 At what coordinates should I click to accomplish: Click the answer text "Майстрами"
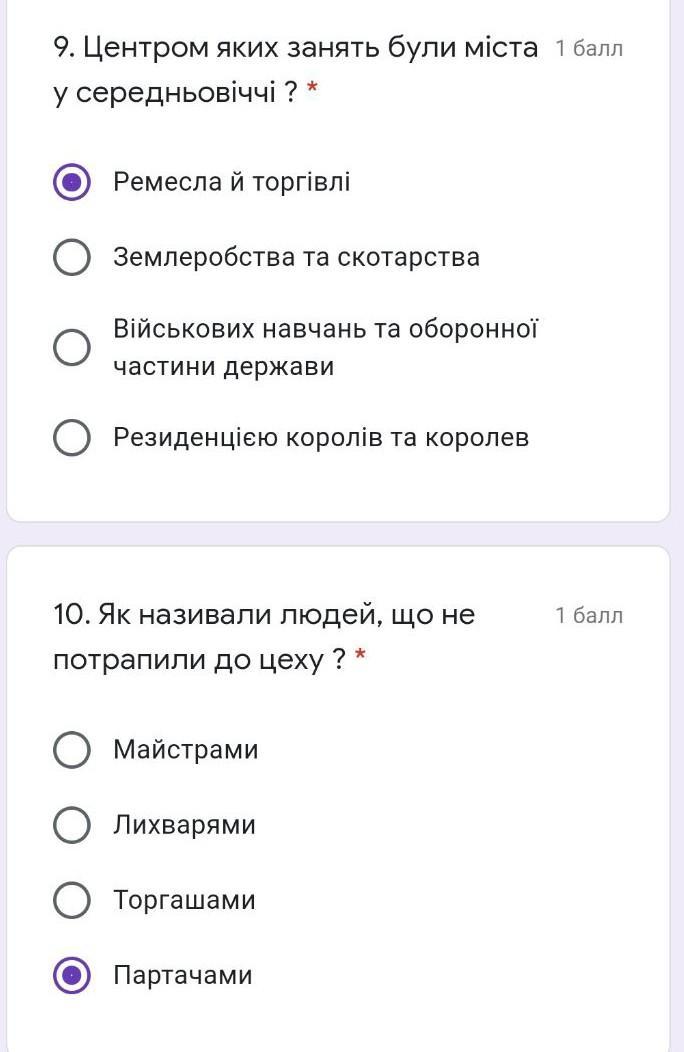coord(186,749)
